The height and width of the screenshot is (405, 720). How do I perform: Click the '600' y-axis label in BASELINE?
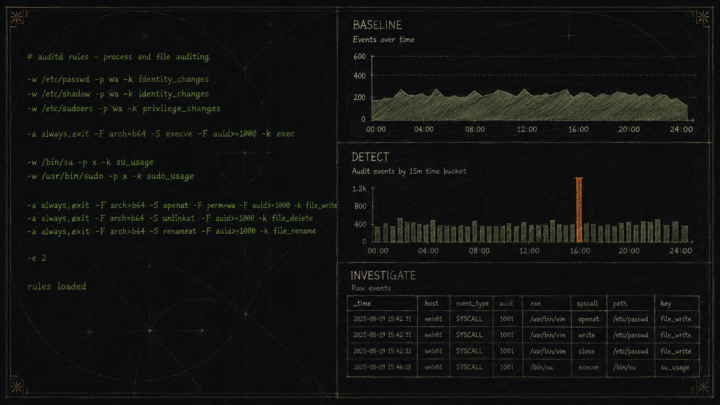[360, 56]
